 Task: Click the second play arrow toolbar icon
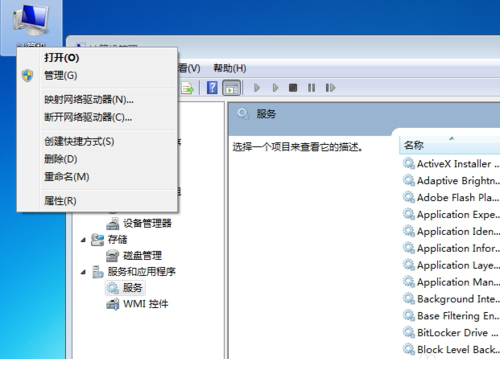275,88
